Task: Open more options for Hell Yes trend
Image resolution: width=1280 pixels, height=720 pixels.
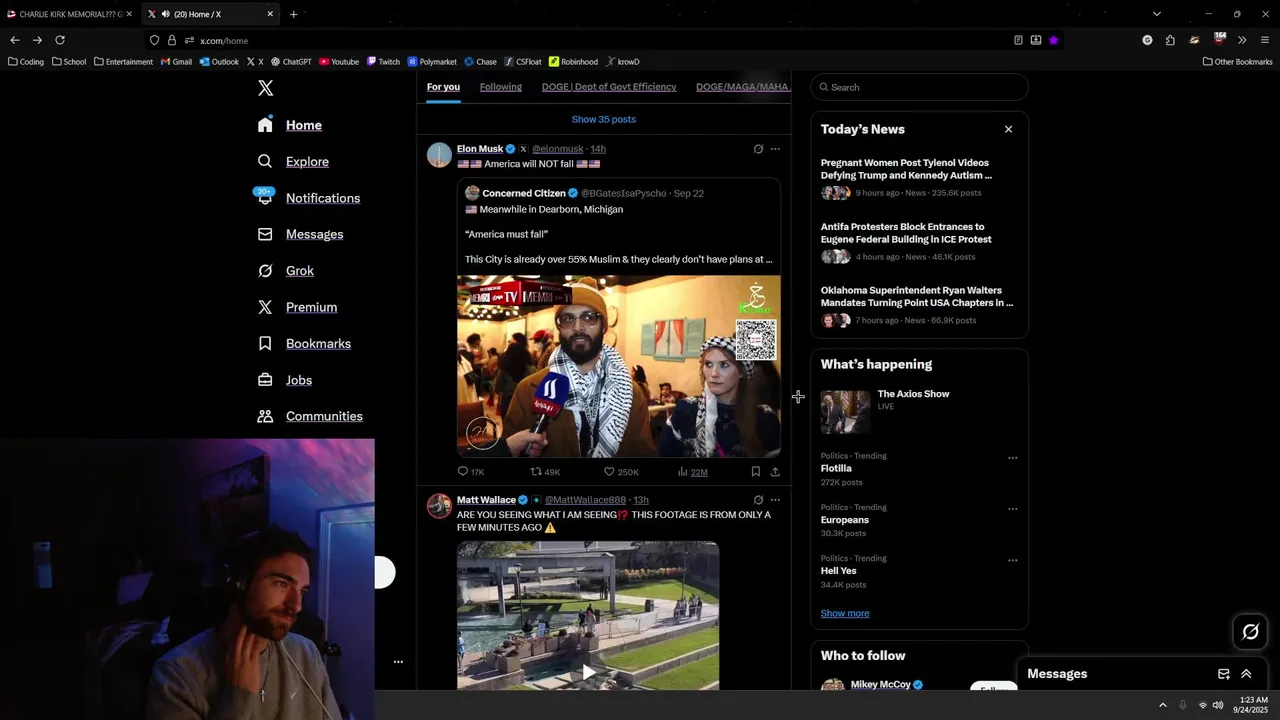Action: [x=1012, y=560]
